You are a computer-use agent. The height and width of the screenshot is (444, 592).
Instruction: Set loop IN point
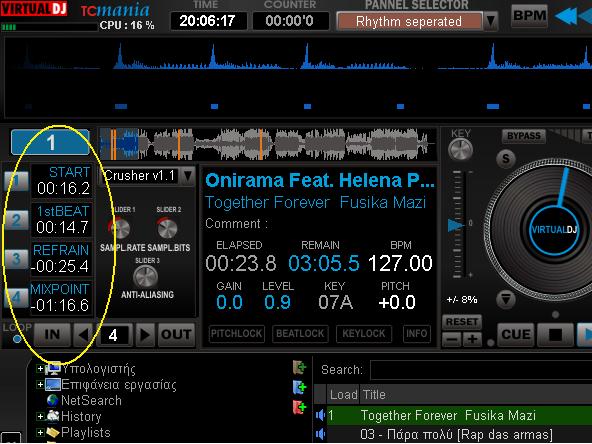52,335
